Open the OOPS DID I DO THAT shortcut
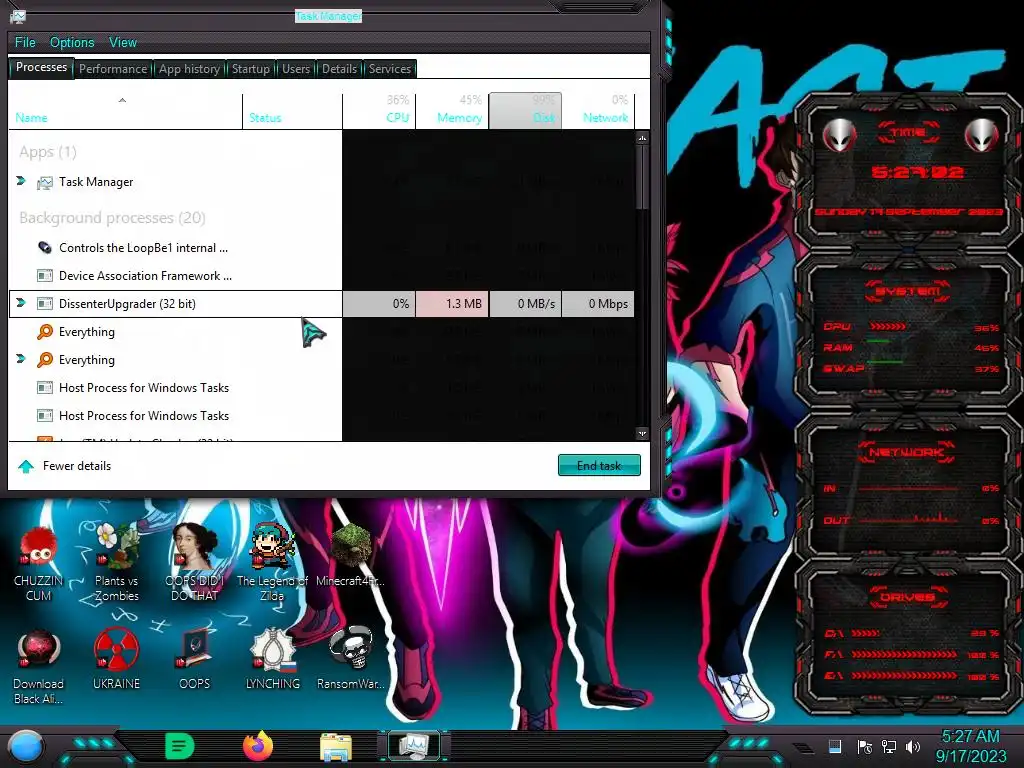Screen dimensions: 1024x768 [x=195, y=563]
